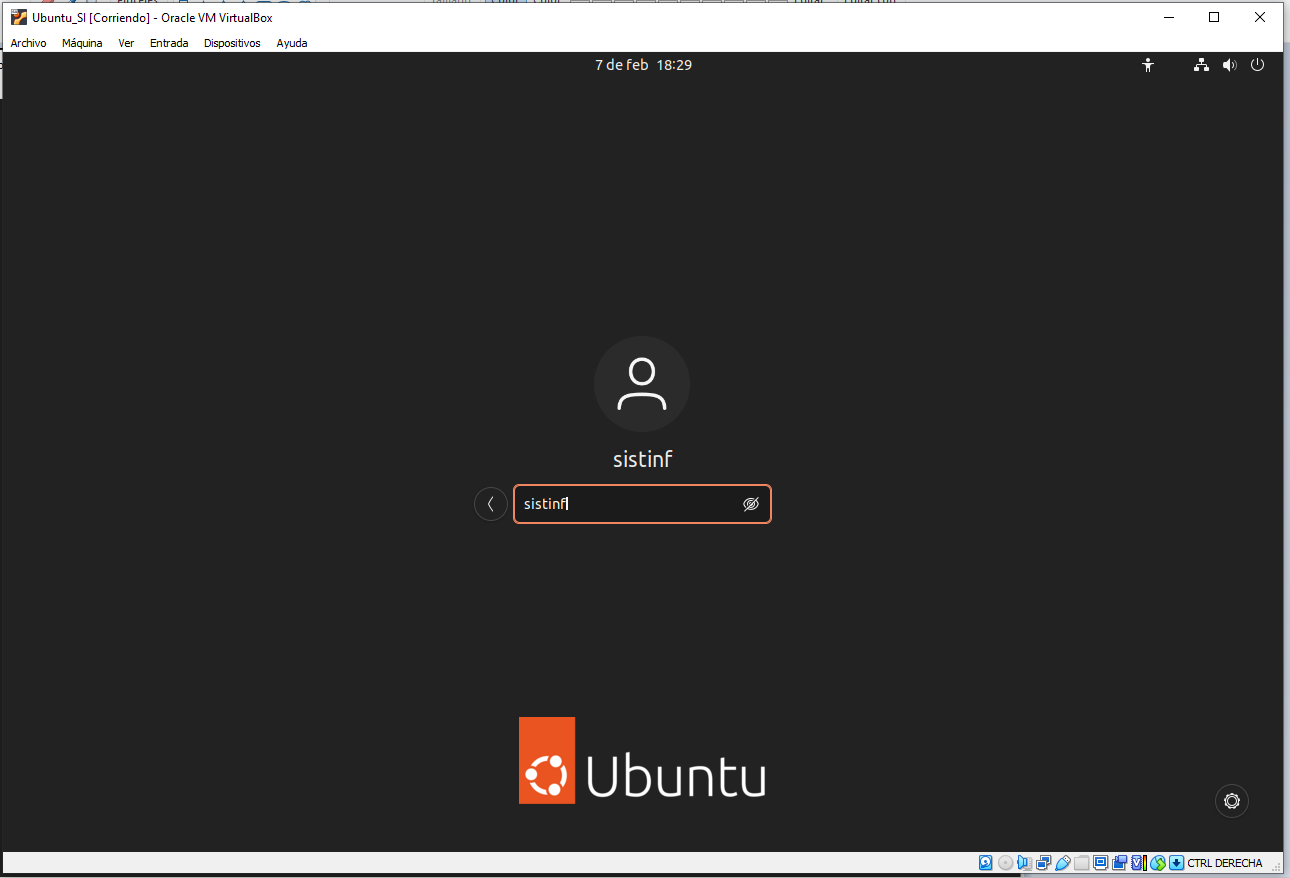Click the hard disk activity indicator
Viewport: 1290px width, 878px height.
(x=986, y=863)
